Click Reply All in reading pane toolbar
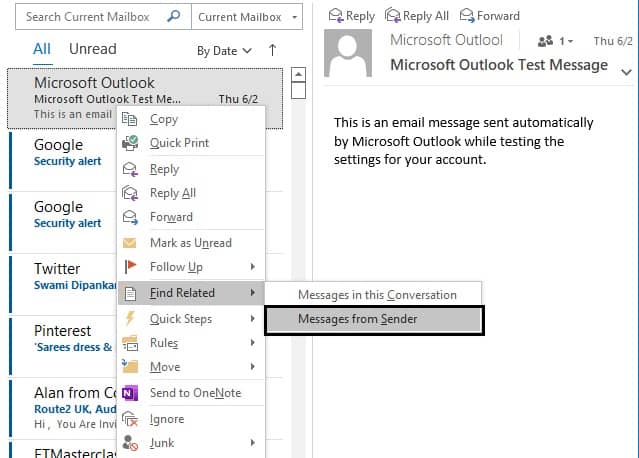Image resolution: width=639 pixels, height=458 pixels. click(416, 16)
